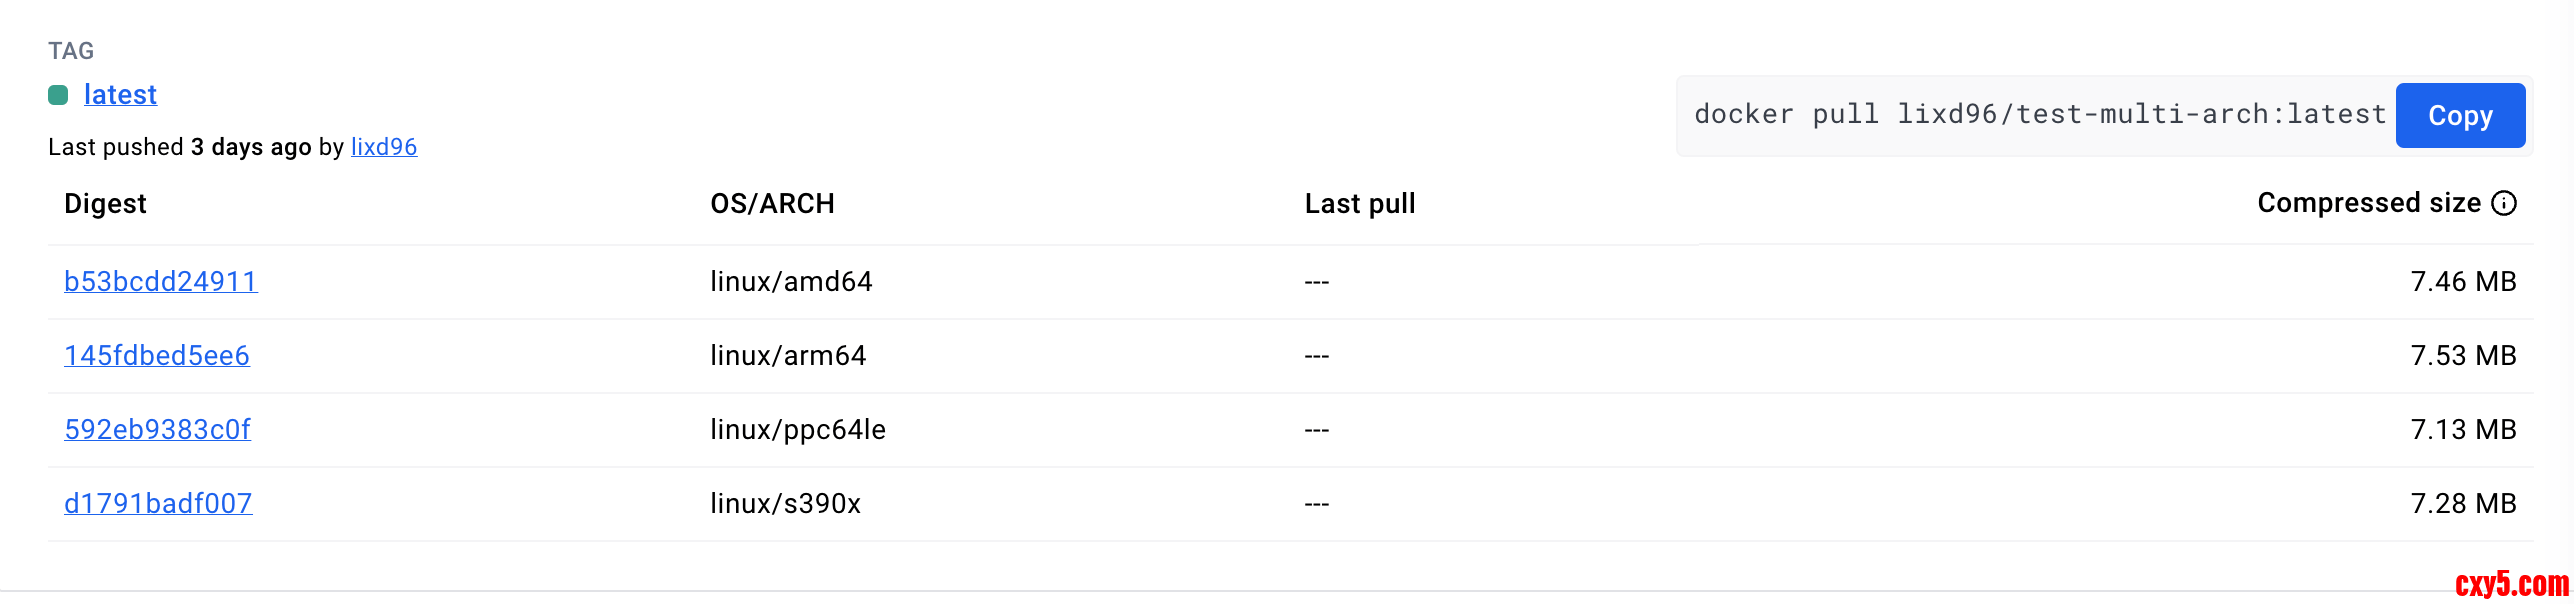
Task: Click the Compressed size column header
Action: [x=2368, y=203]
